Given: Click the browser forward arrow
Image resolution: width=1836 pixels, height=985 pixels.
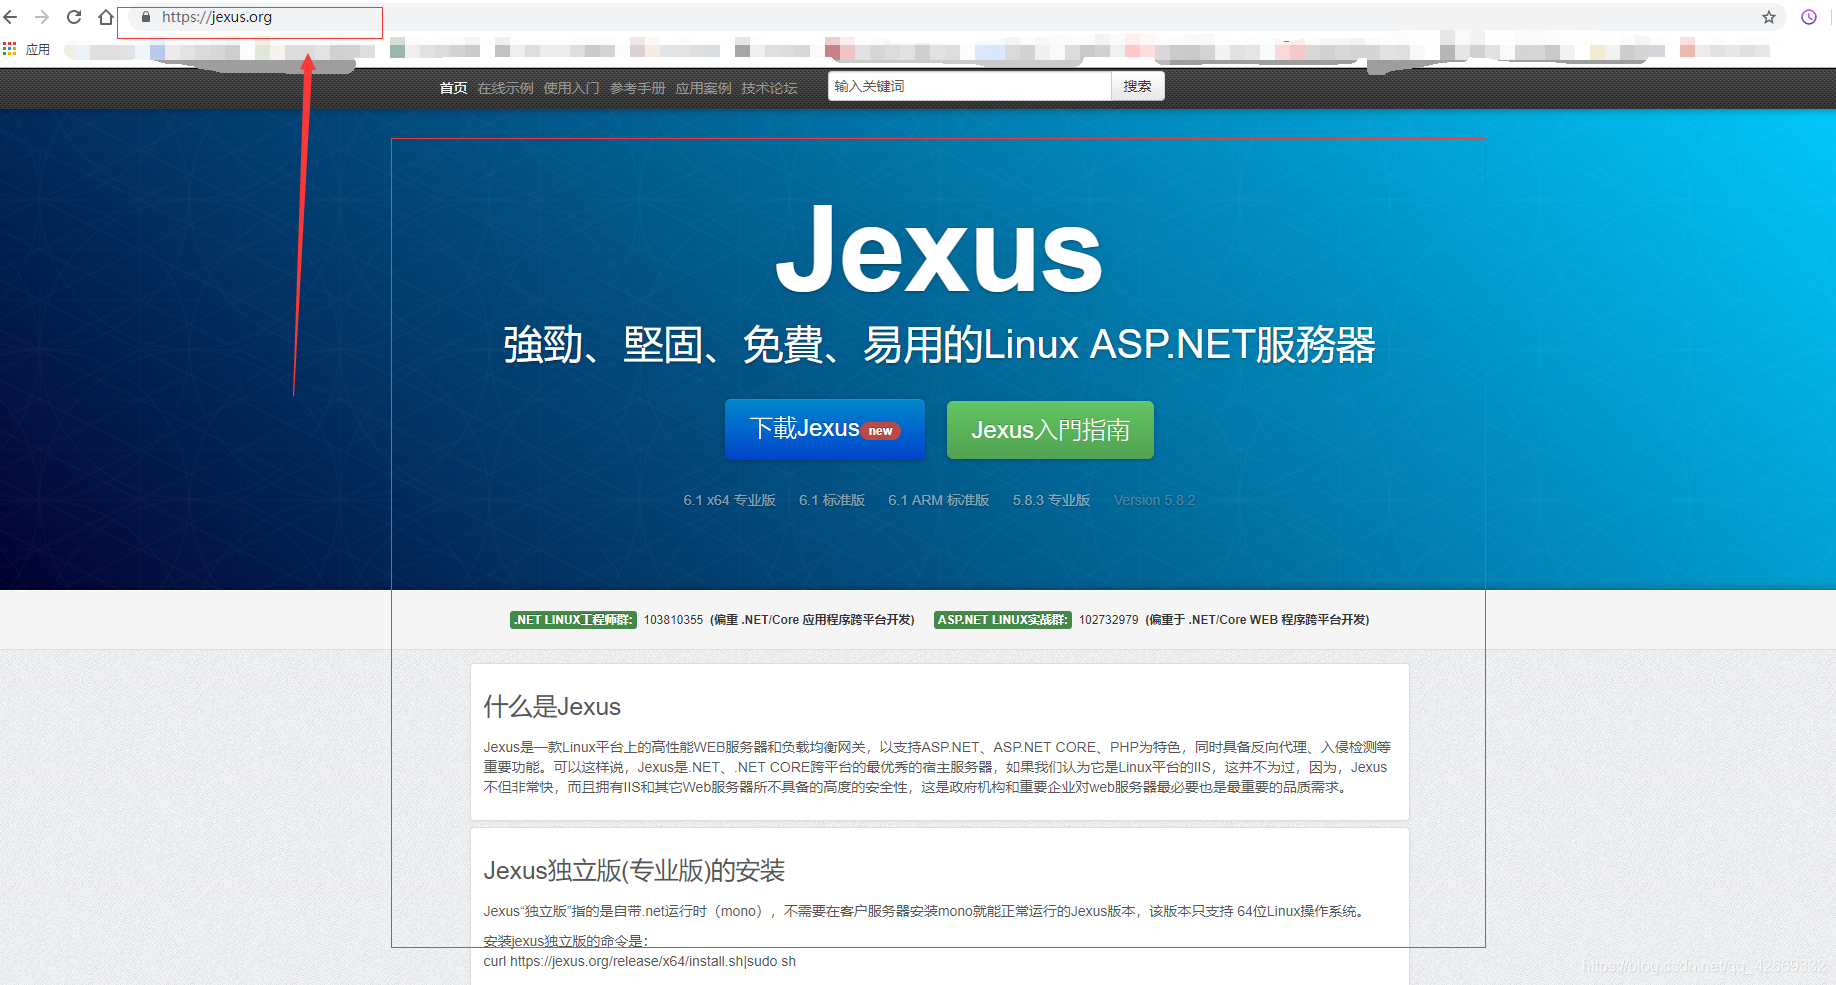Looking at the screenshot, I should pyautogui.click(x=42, y=17).
